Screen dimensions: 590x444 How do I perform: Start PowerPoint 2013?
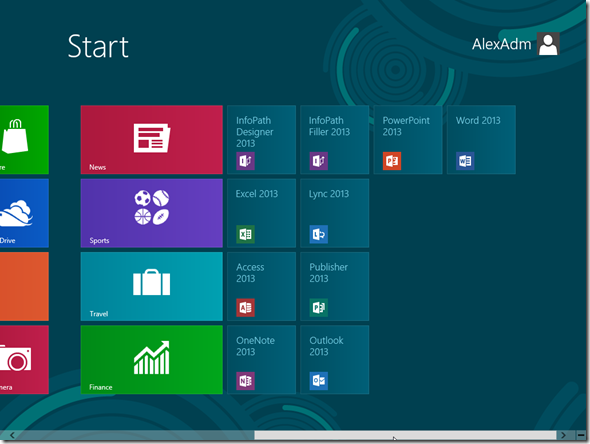coord(408,140)
